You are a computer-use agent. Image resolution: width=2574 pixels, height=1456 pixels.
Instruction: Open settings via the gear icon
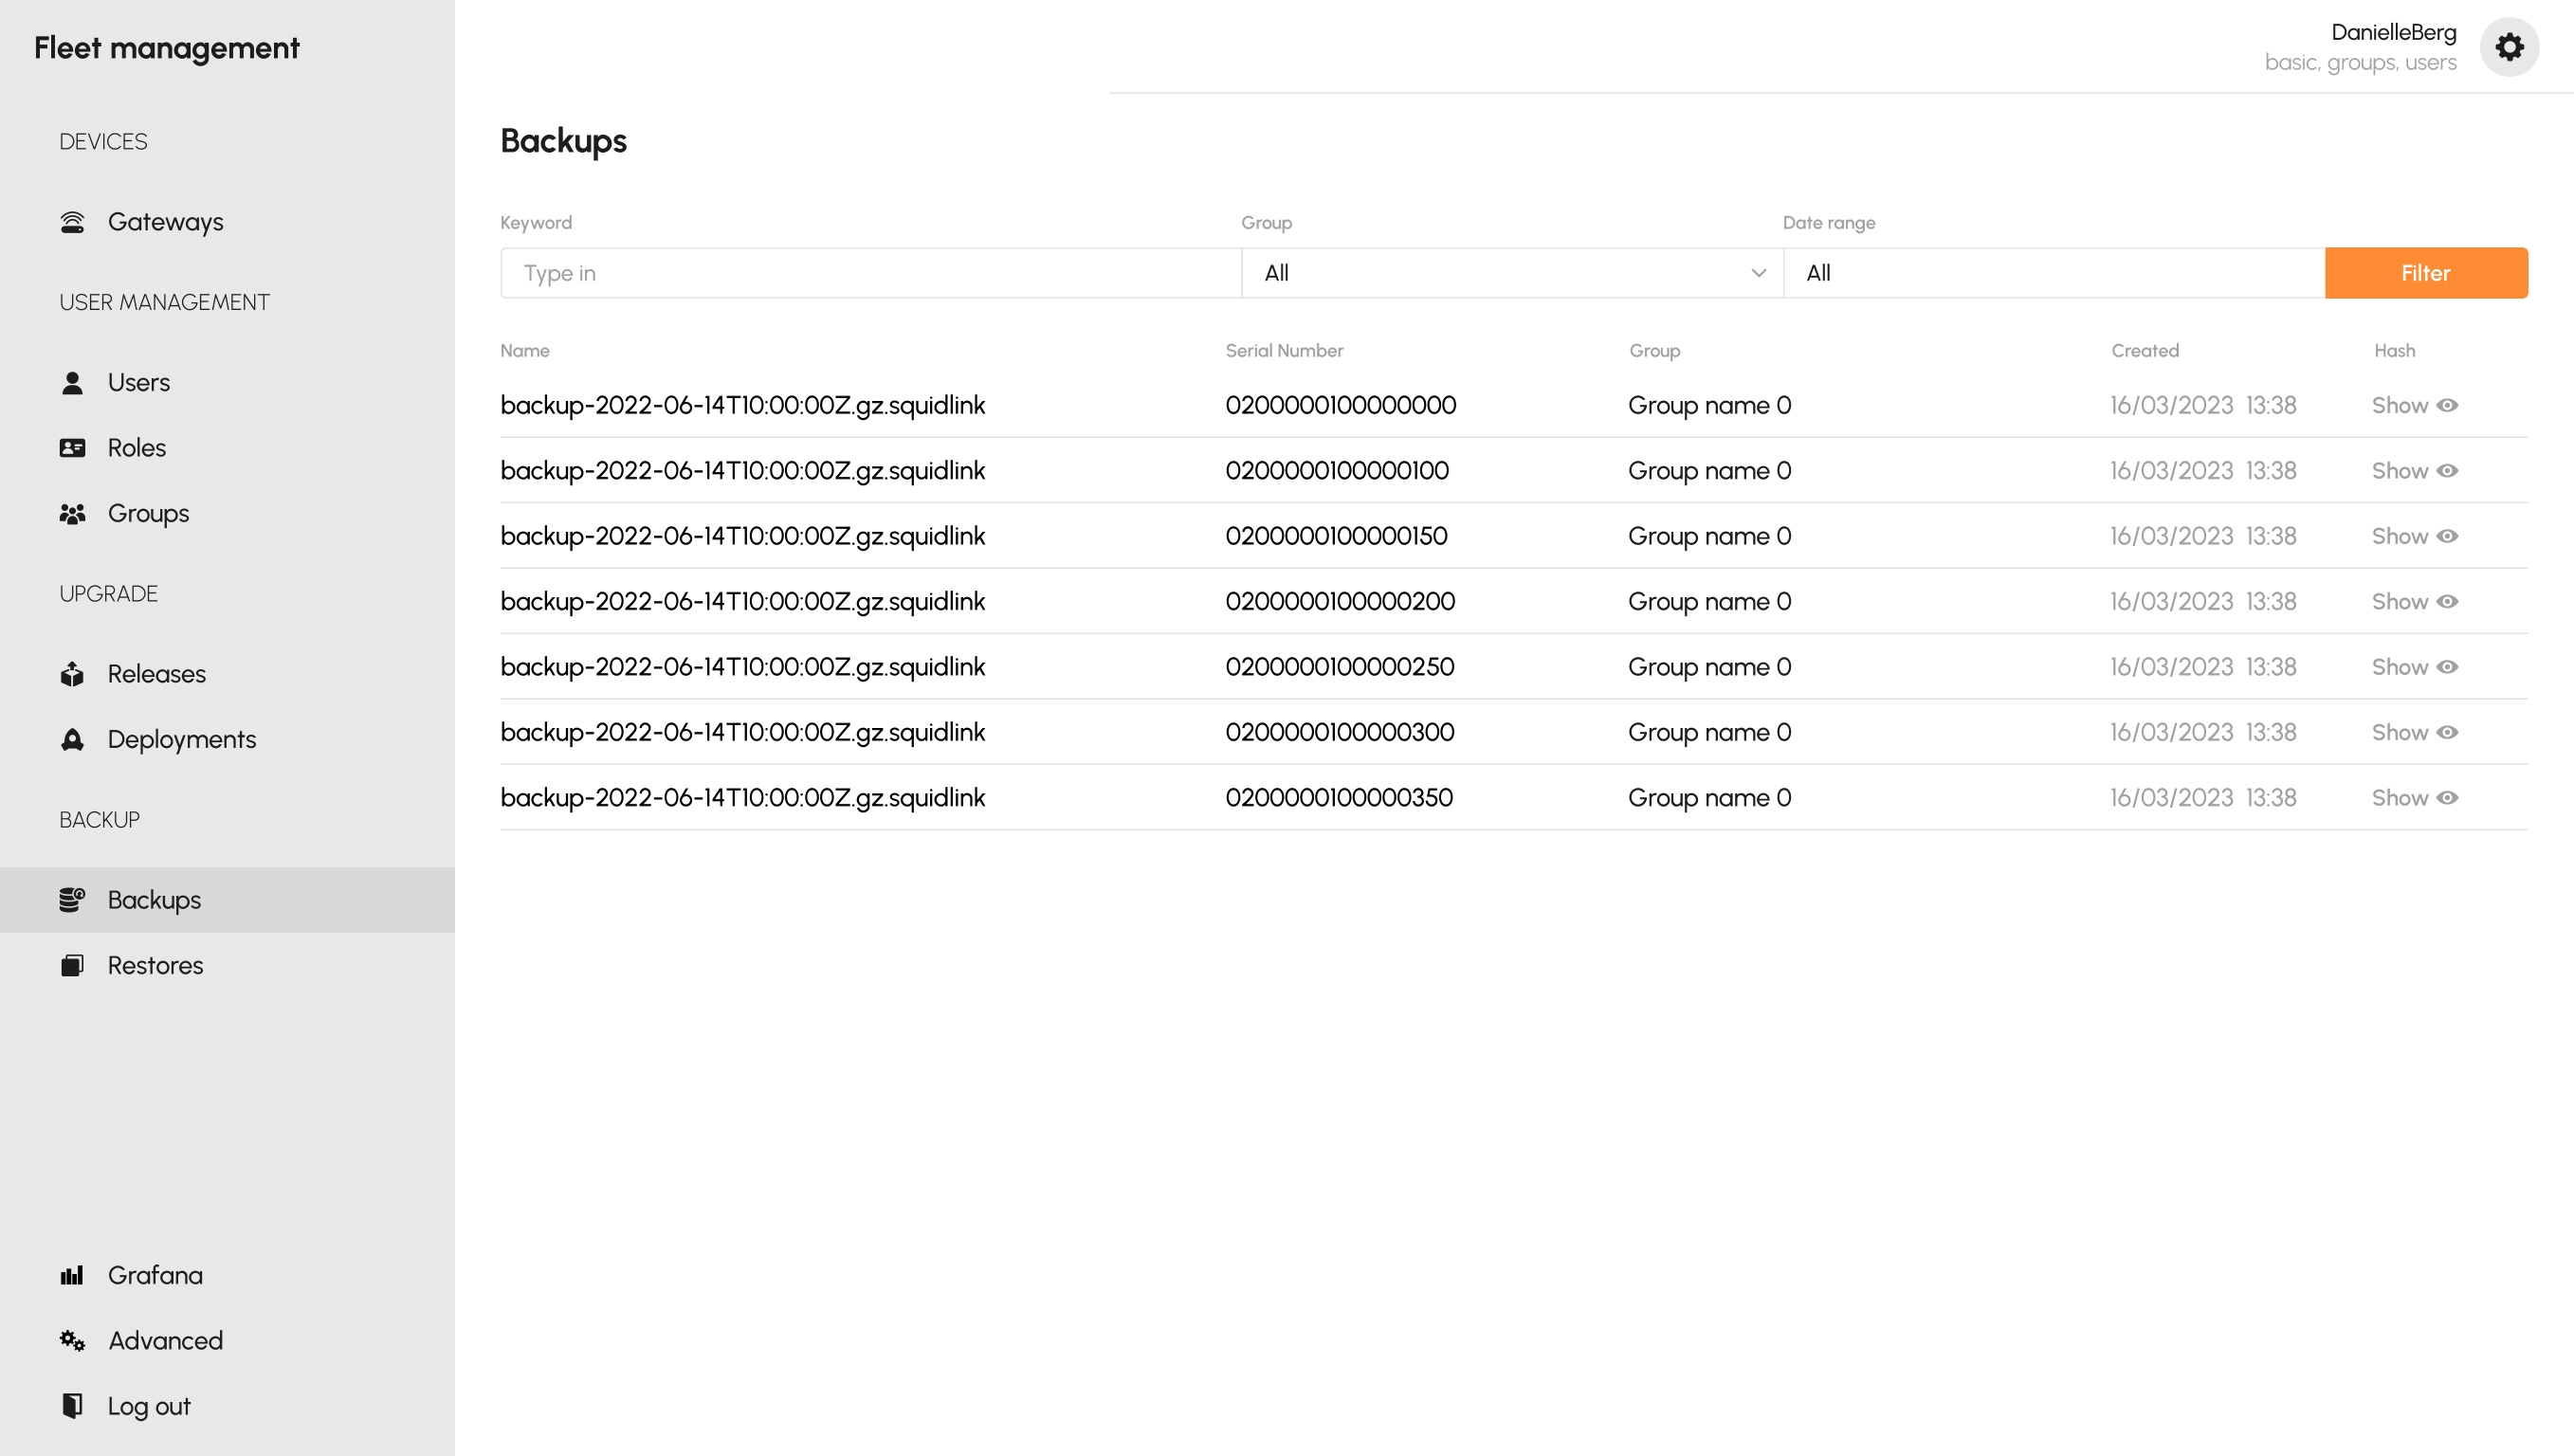tap(2508, 47)
